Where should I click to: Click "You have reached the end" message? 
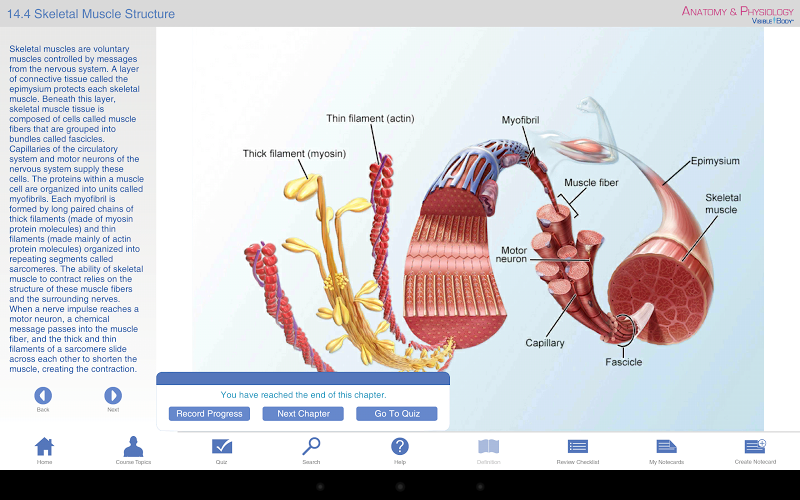click(x=303, y=395)
